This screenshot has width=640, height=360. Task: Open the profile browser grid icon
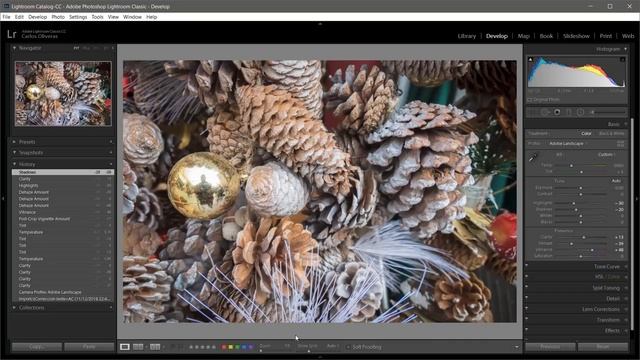point(621,144)
